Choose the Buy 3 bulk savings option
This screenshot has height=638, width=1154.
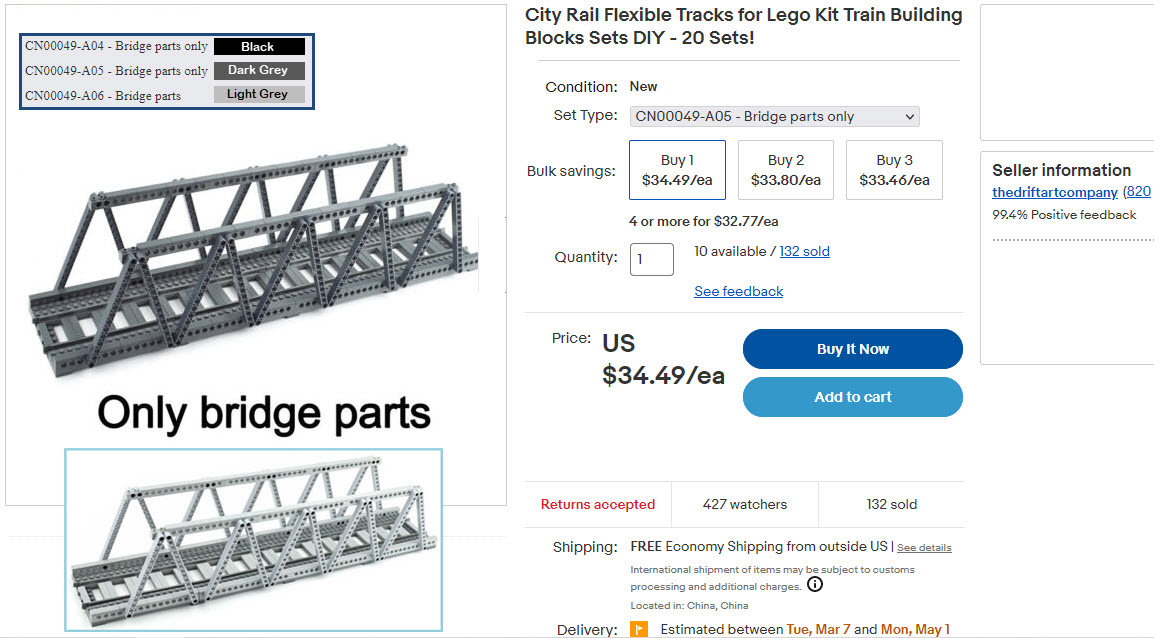coord(894,170)
